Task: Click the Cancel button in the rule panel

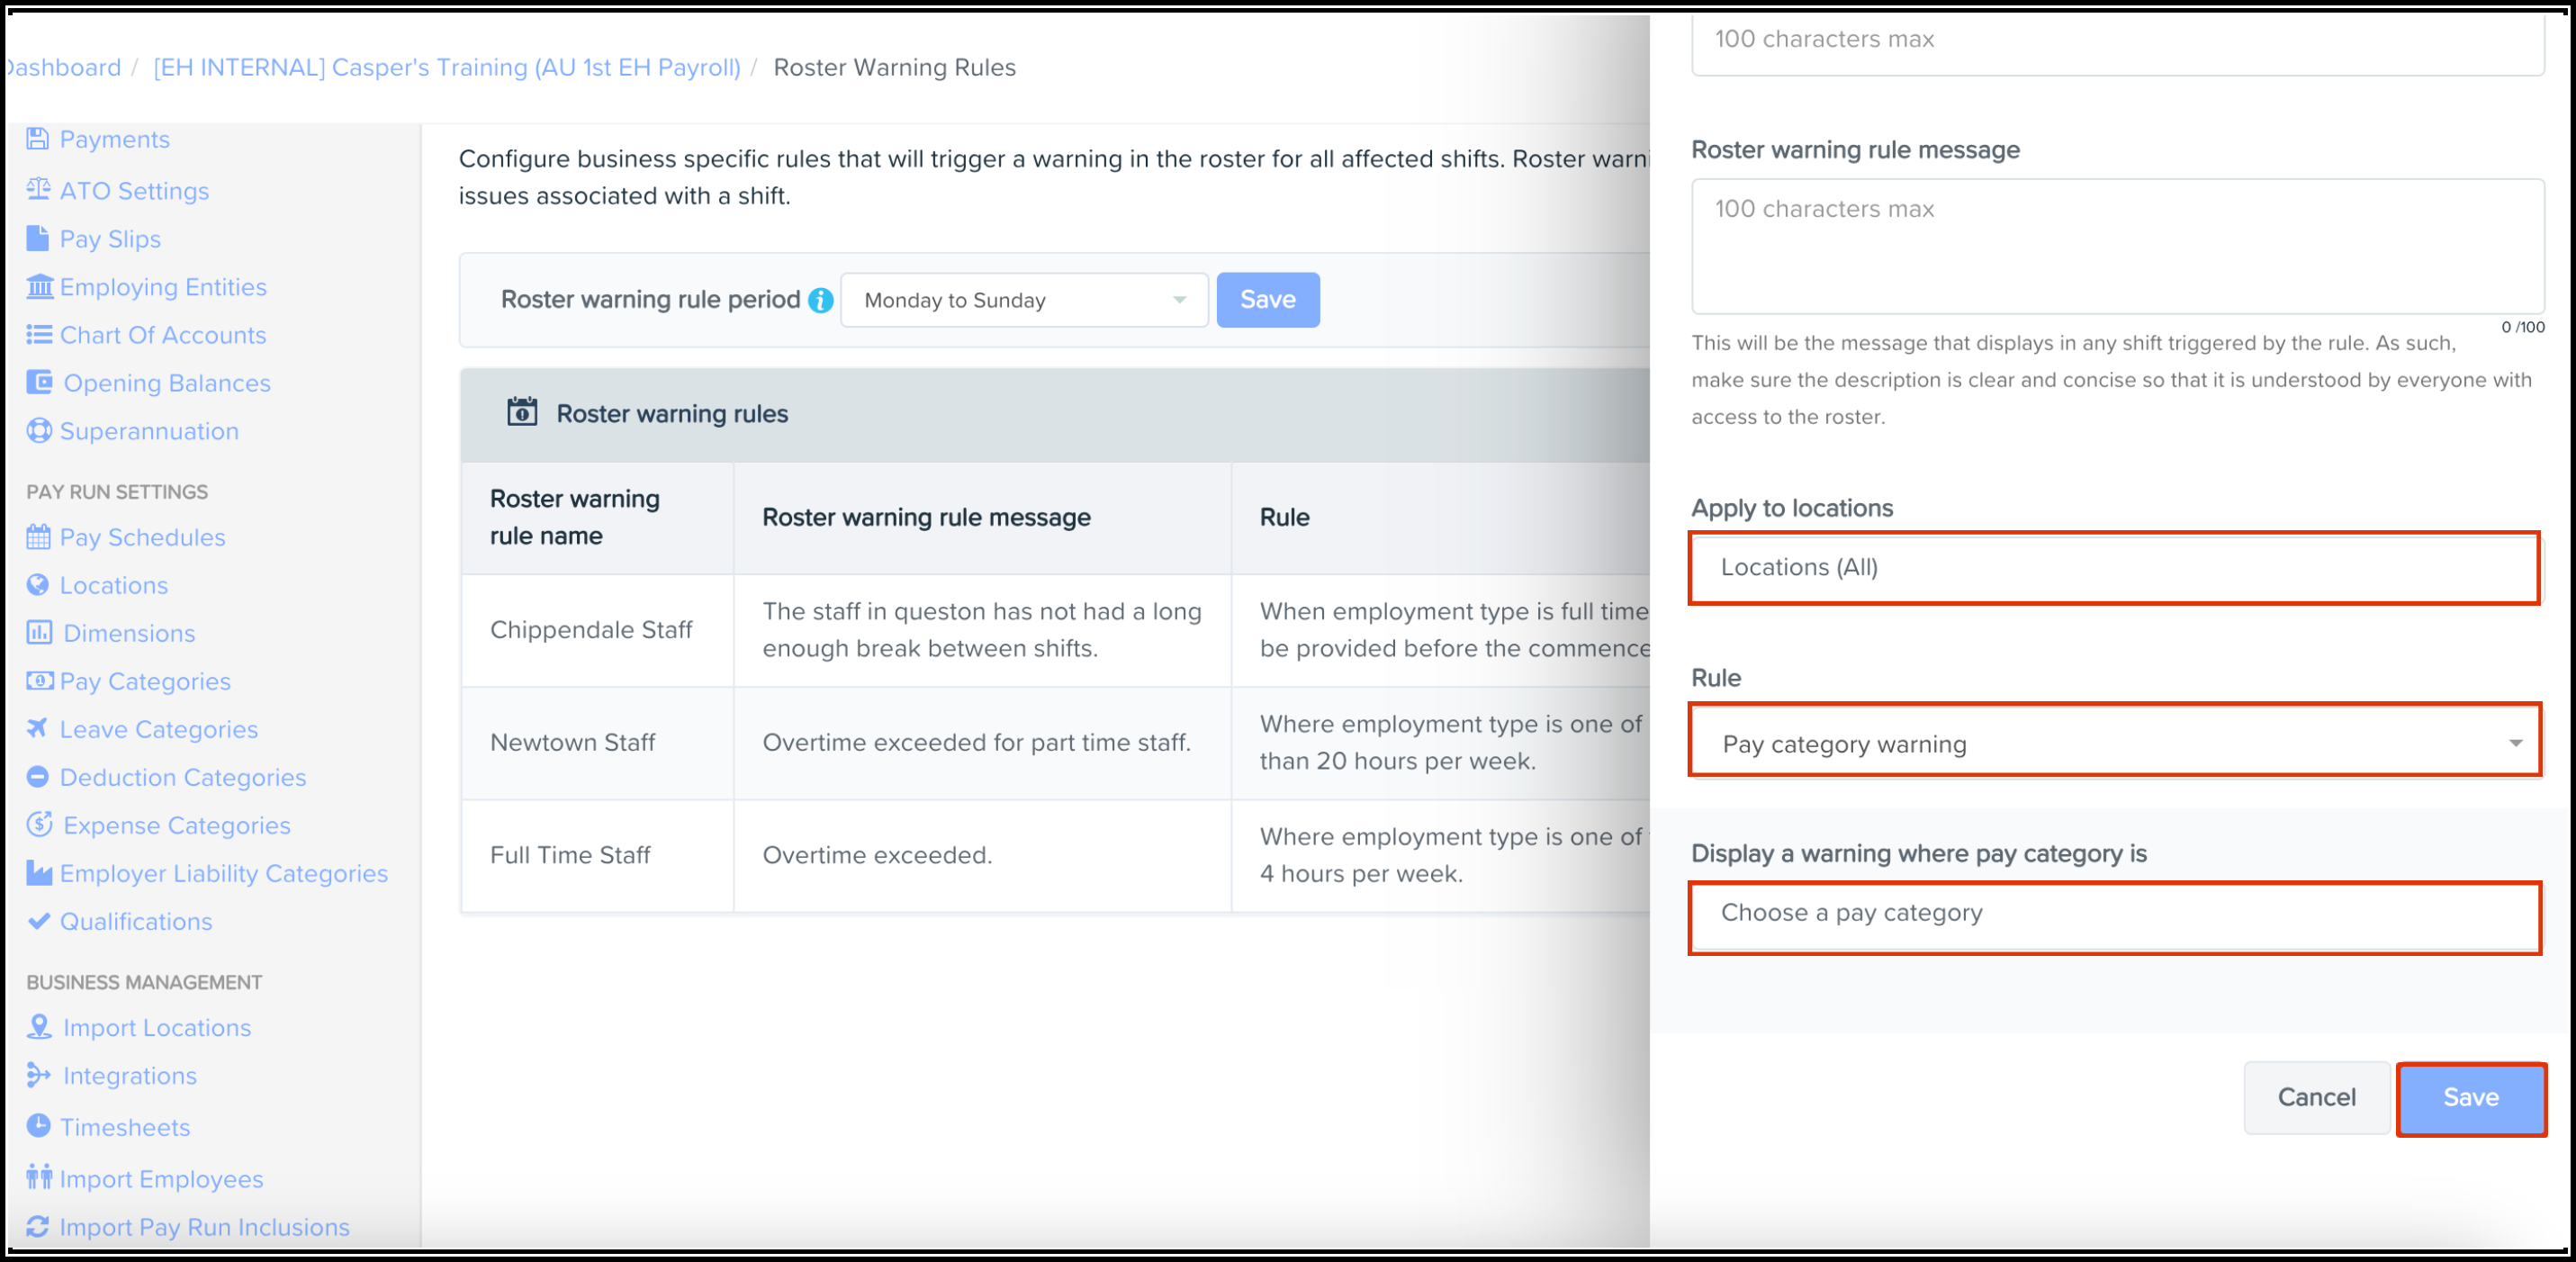Action: click(2315, 1097)
